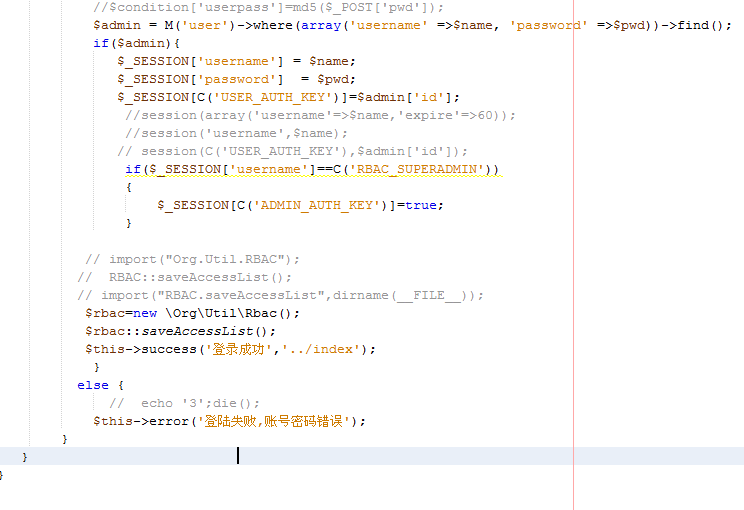The image size is (744, 510).
Task: Click the $rbac::saveAccessList() call
Action: (x=180, y=331)
